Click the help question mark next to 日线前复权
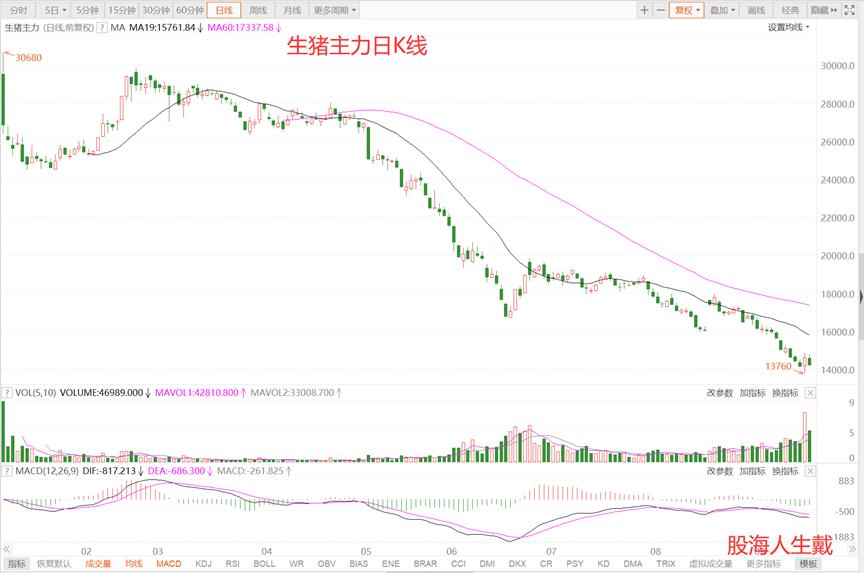The height and width of the screenshot is (573, 864). click(101, 28)
